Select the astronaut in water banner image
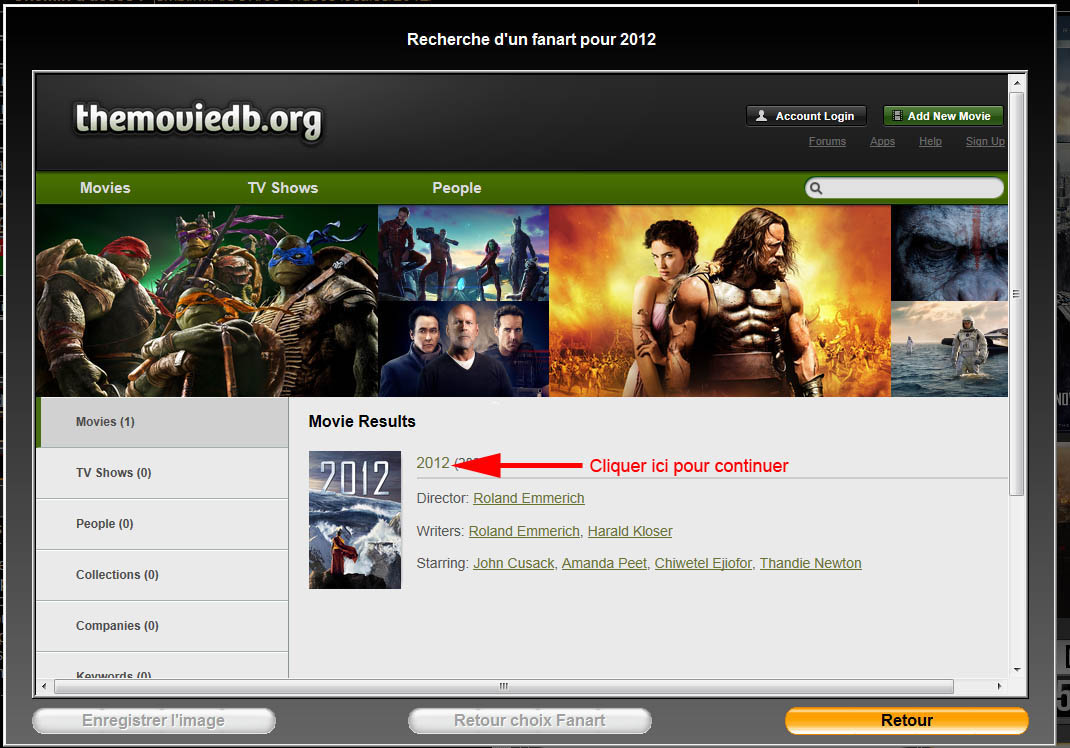 pos(949,349)
